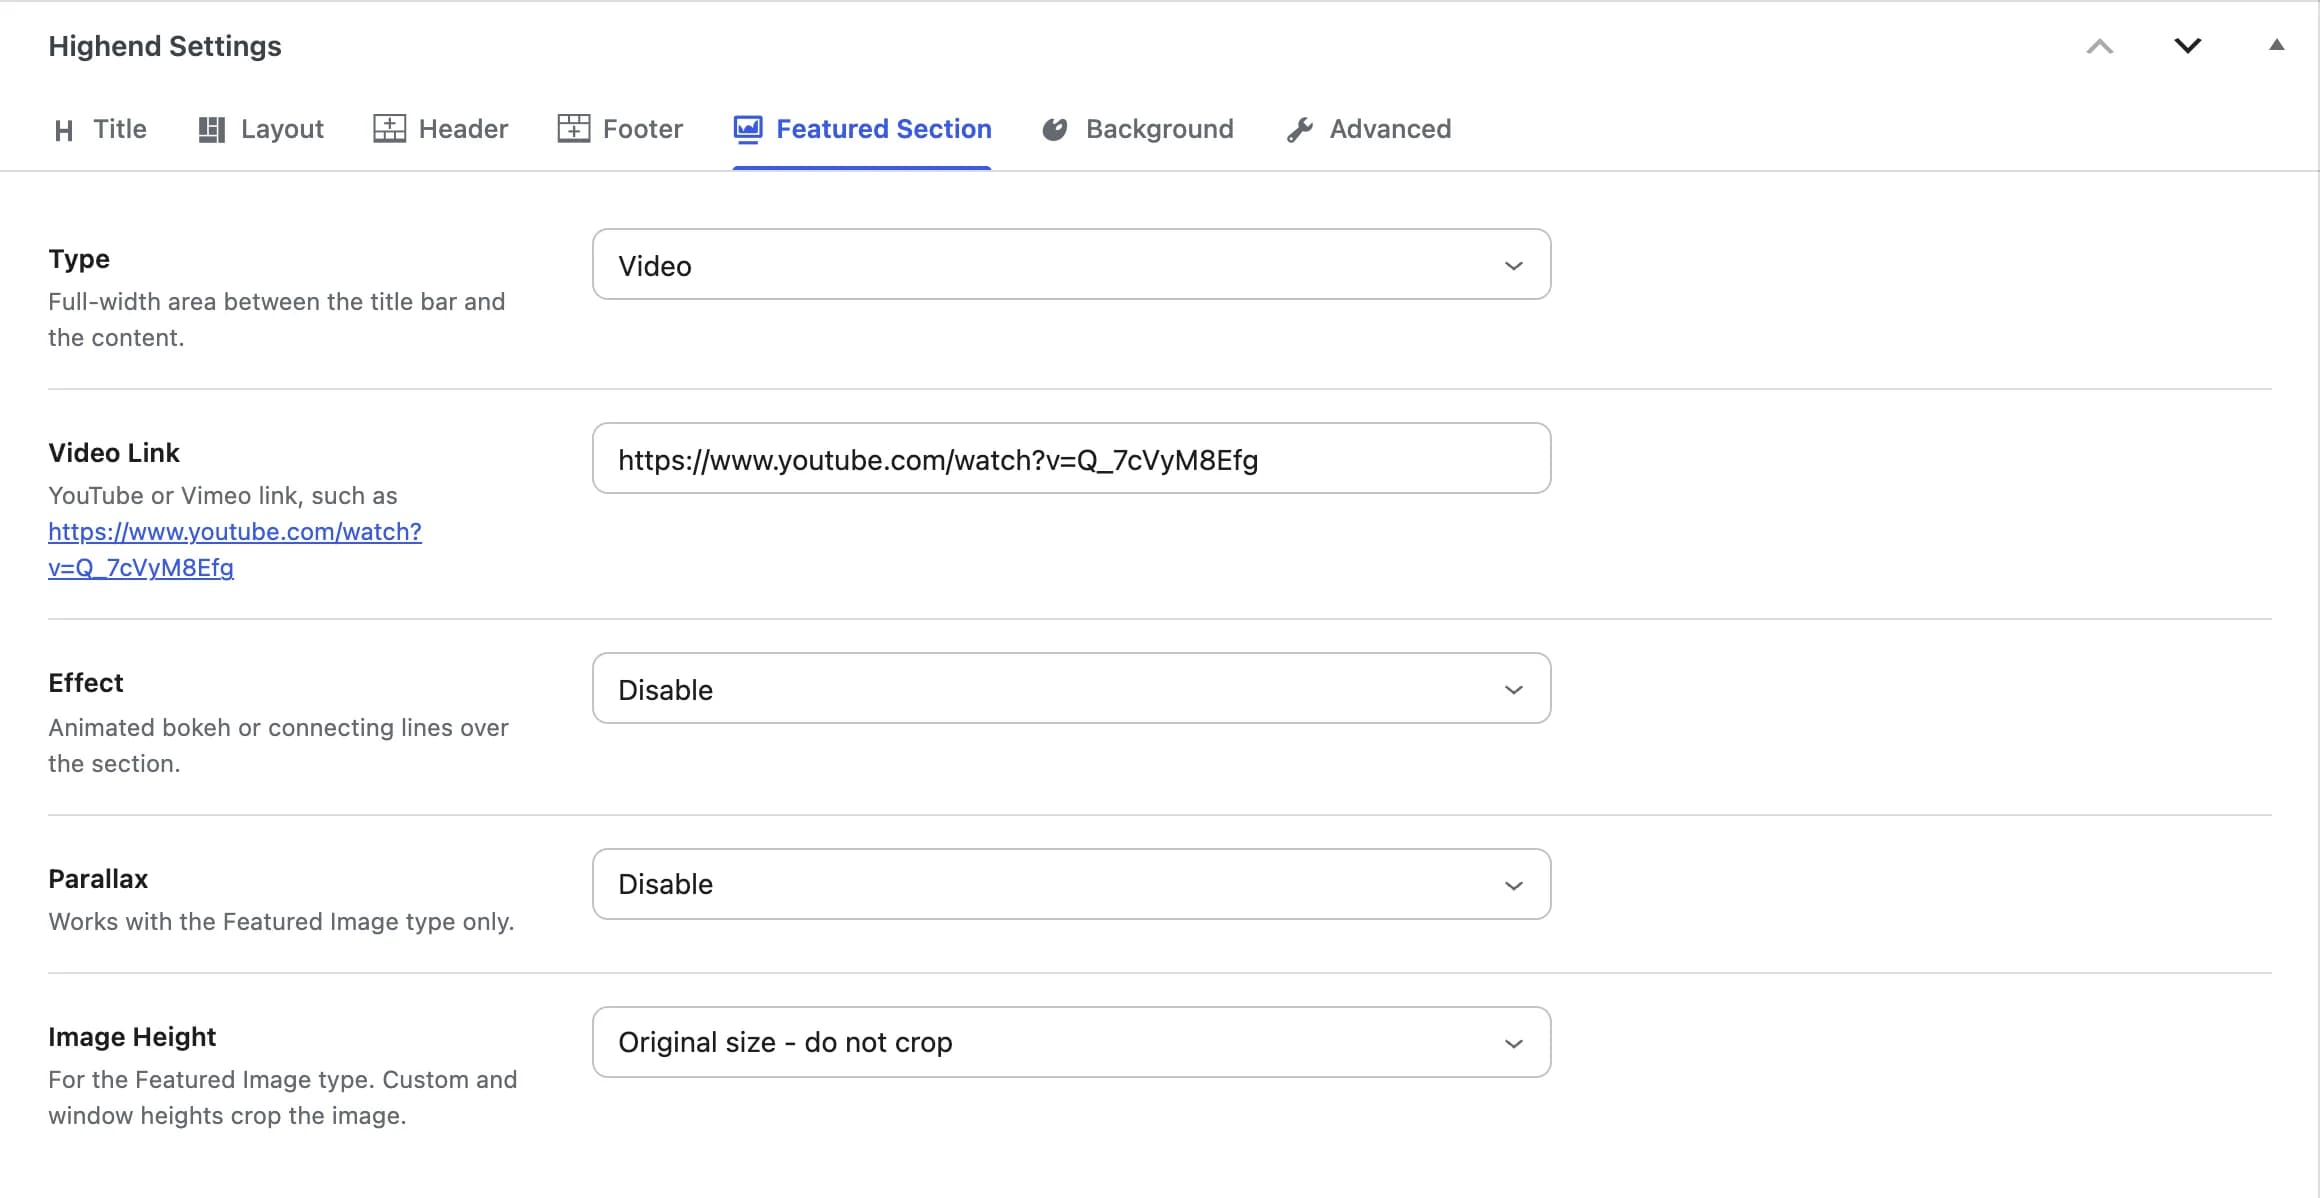Switch to the Footer tab

pos(620,129)
